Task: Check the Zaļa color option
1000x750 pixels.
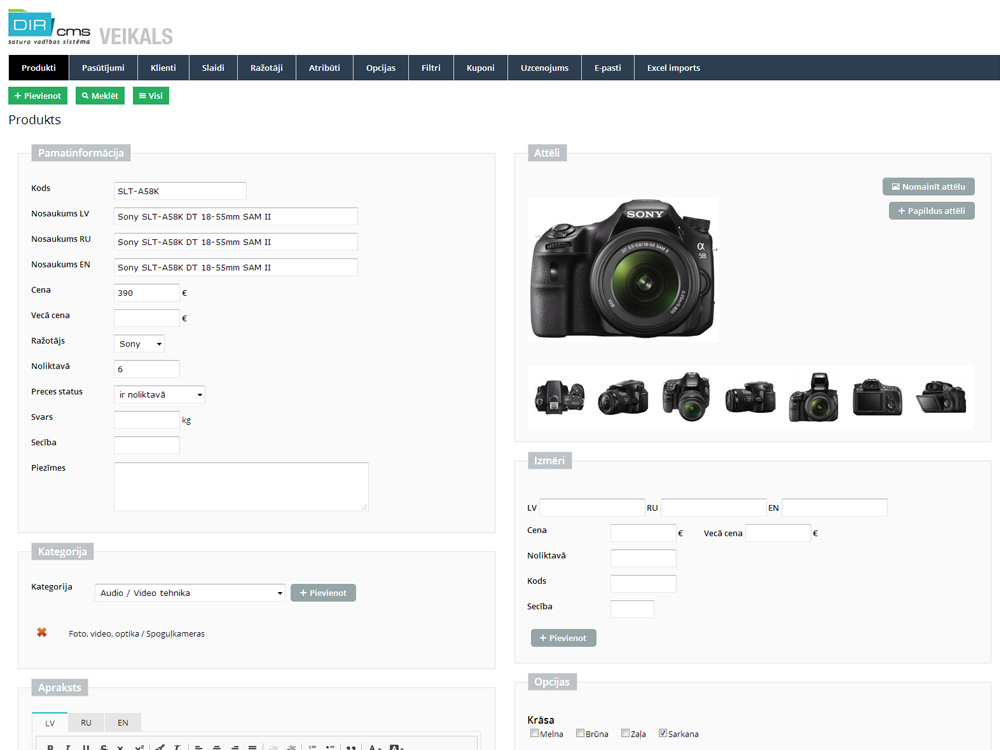Action: 625,733
